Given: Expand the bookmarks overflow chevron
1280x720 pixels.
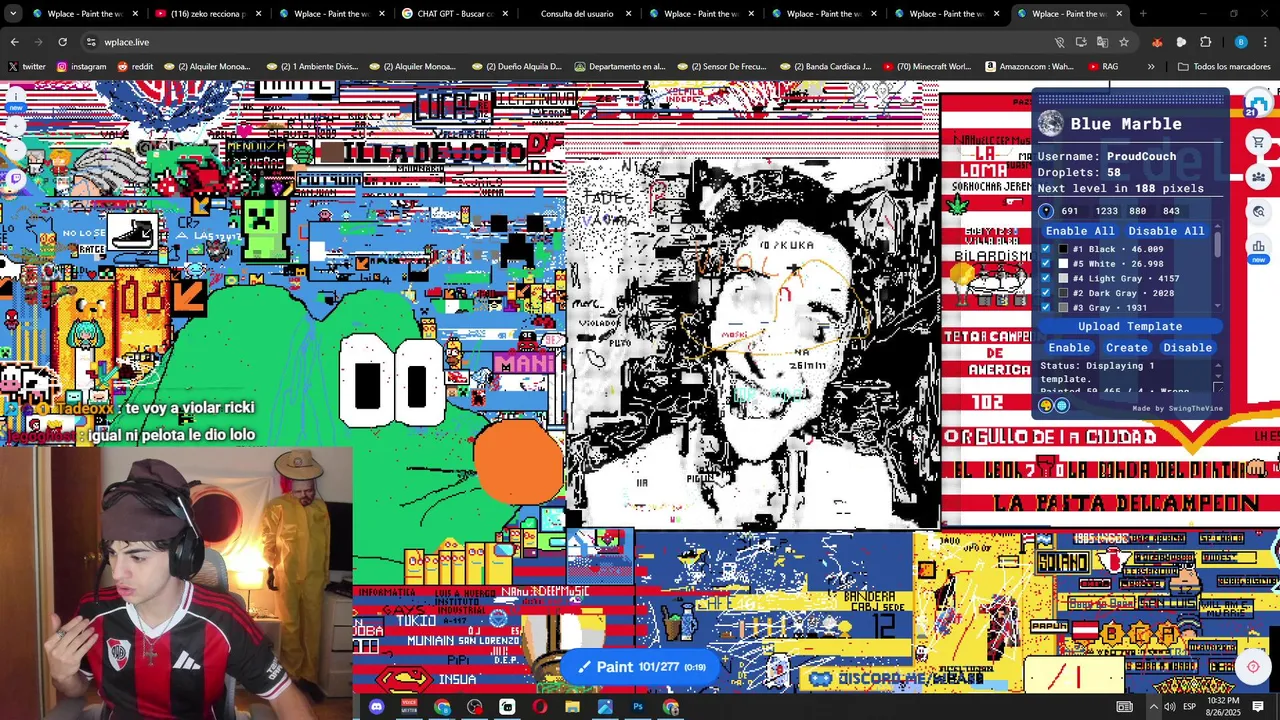Looking at the screenshot, I should [x=1151, y=67].
